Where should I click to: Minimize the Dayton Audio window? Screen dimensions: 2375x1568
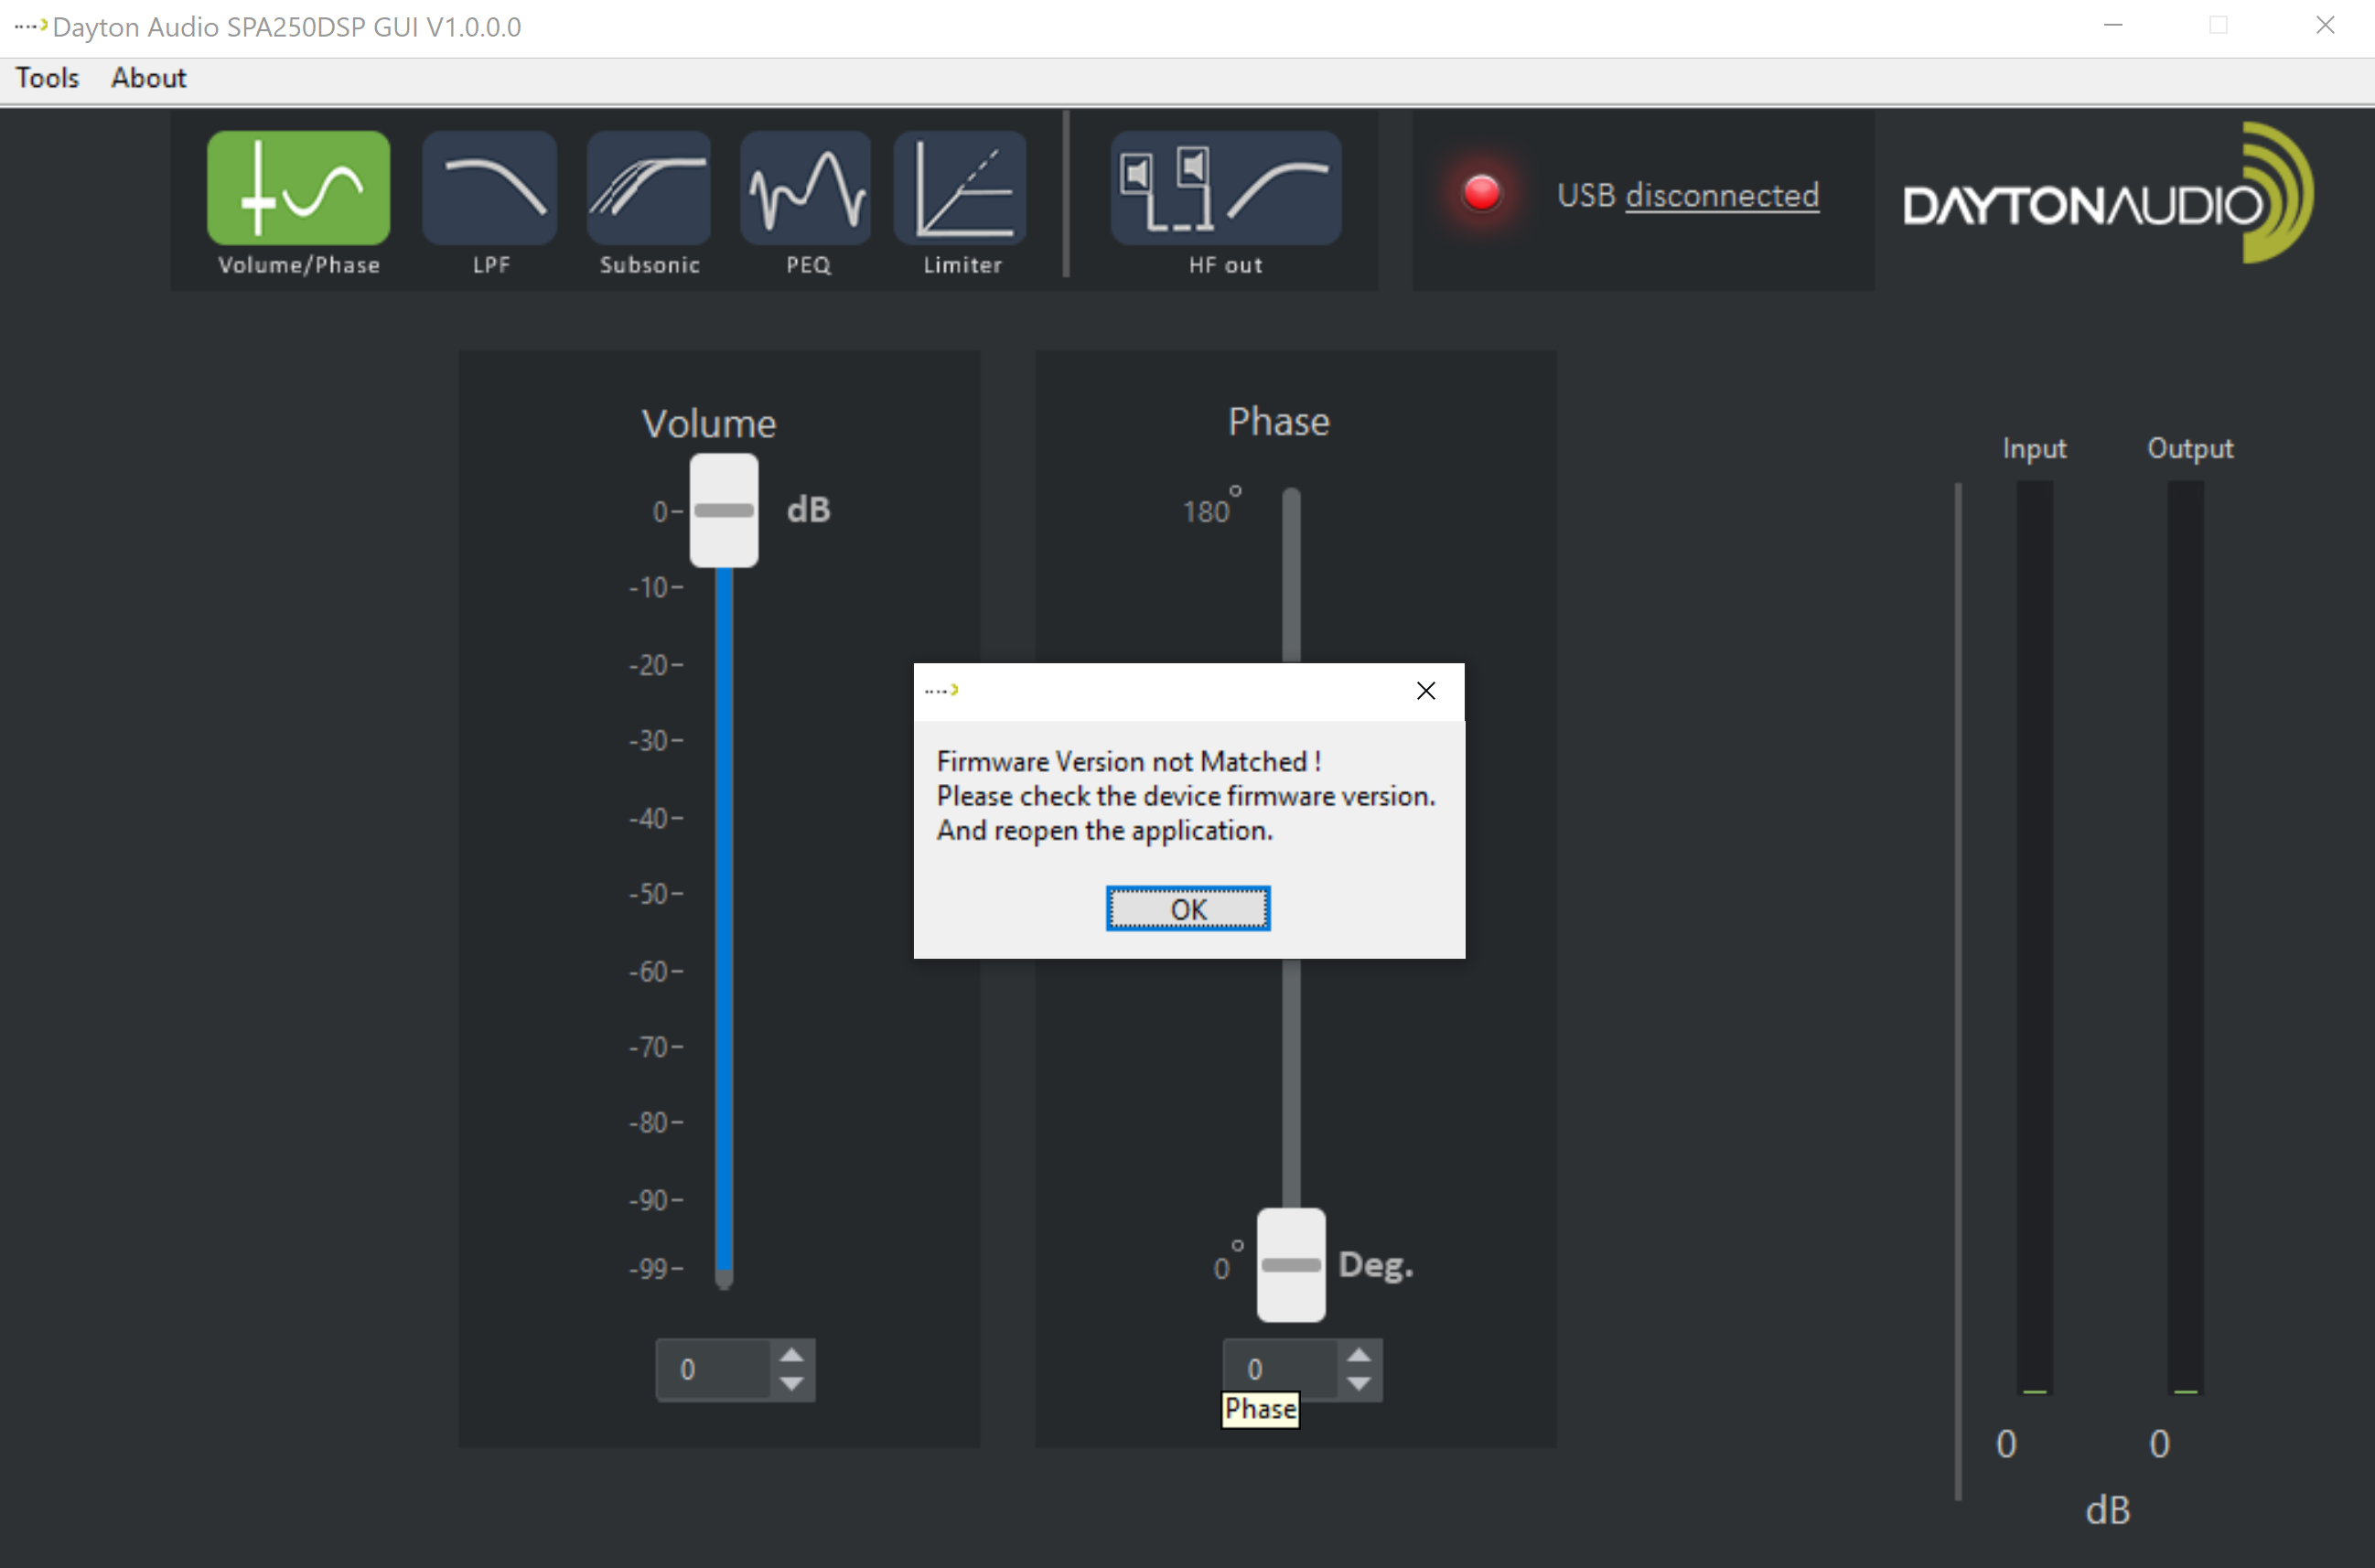2113,26
